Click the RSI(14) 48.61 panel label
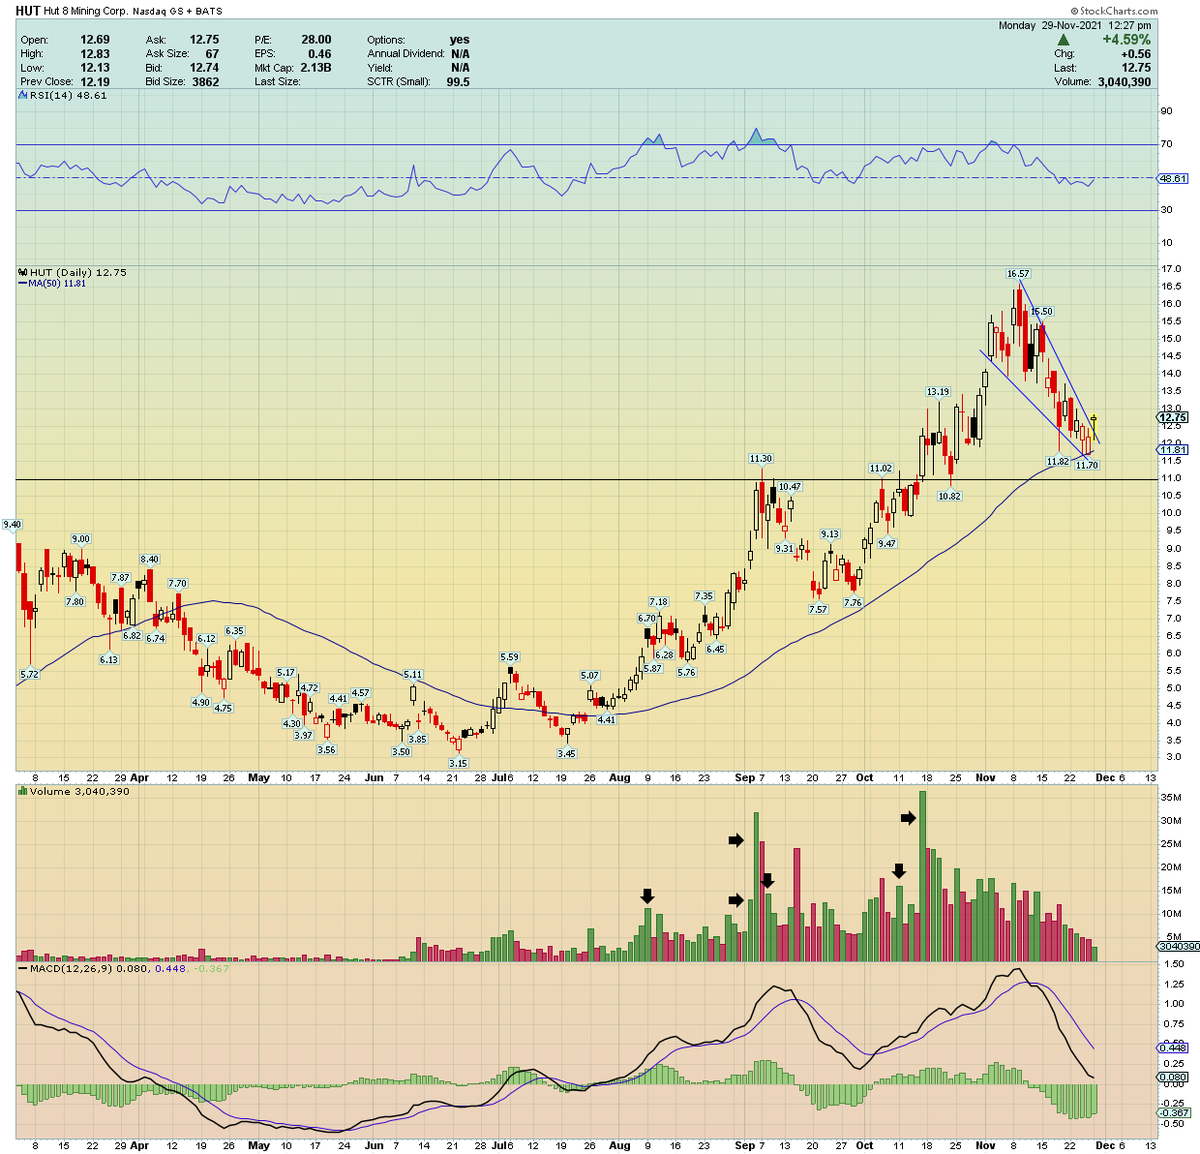The image size is (1200, 1154). pos(68,96)
